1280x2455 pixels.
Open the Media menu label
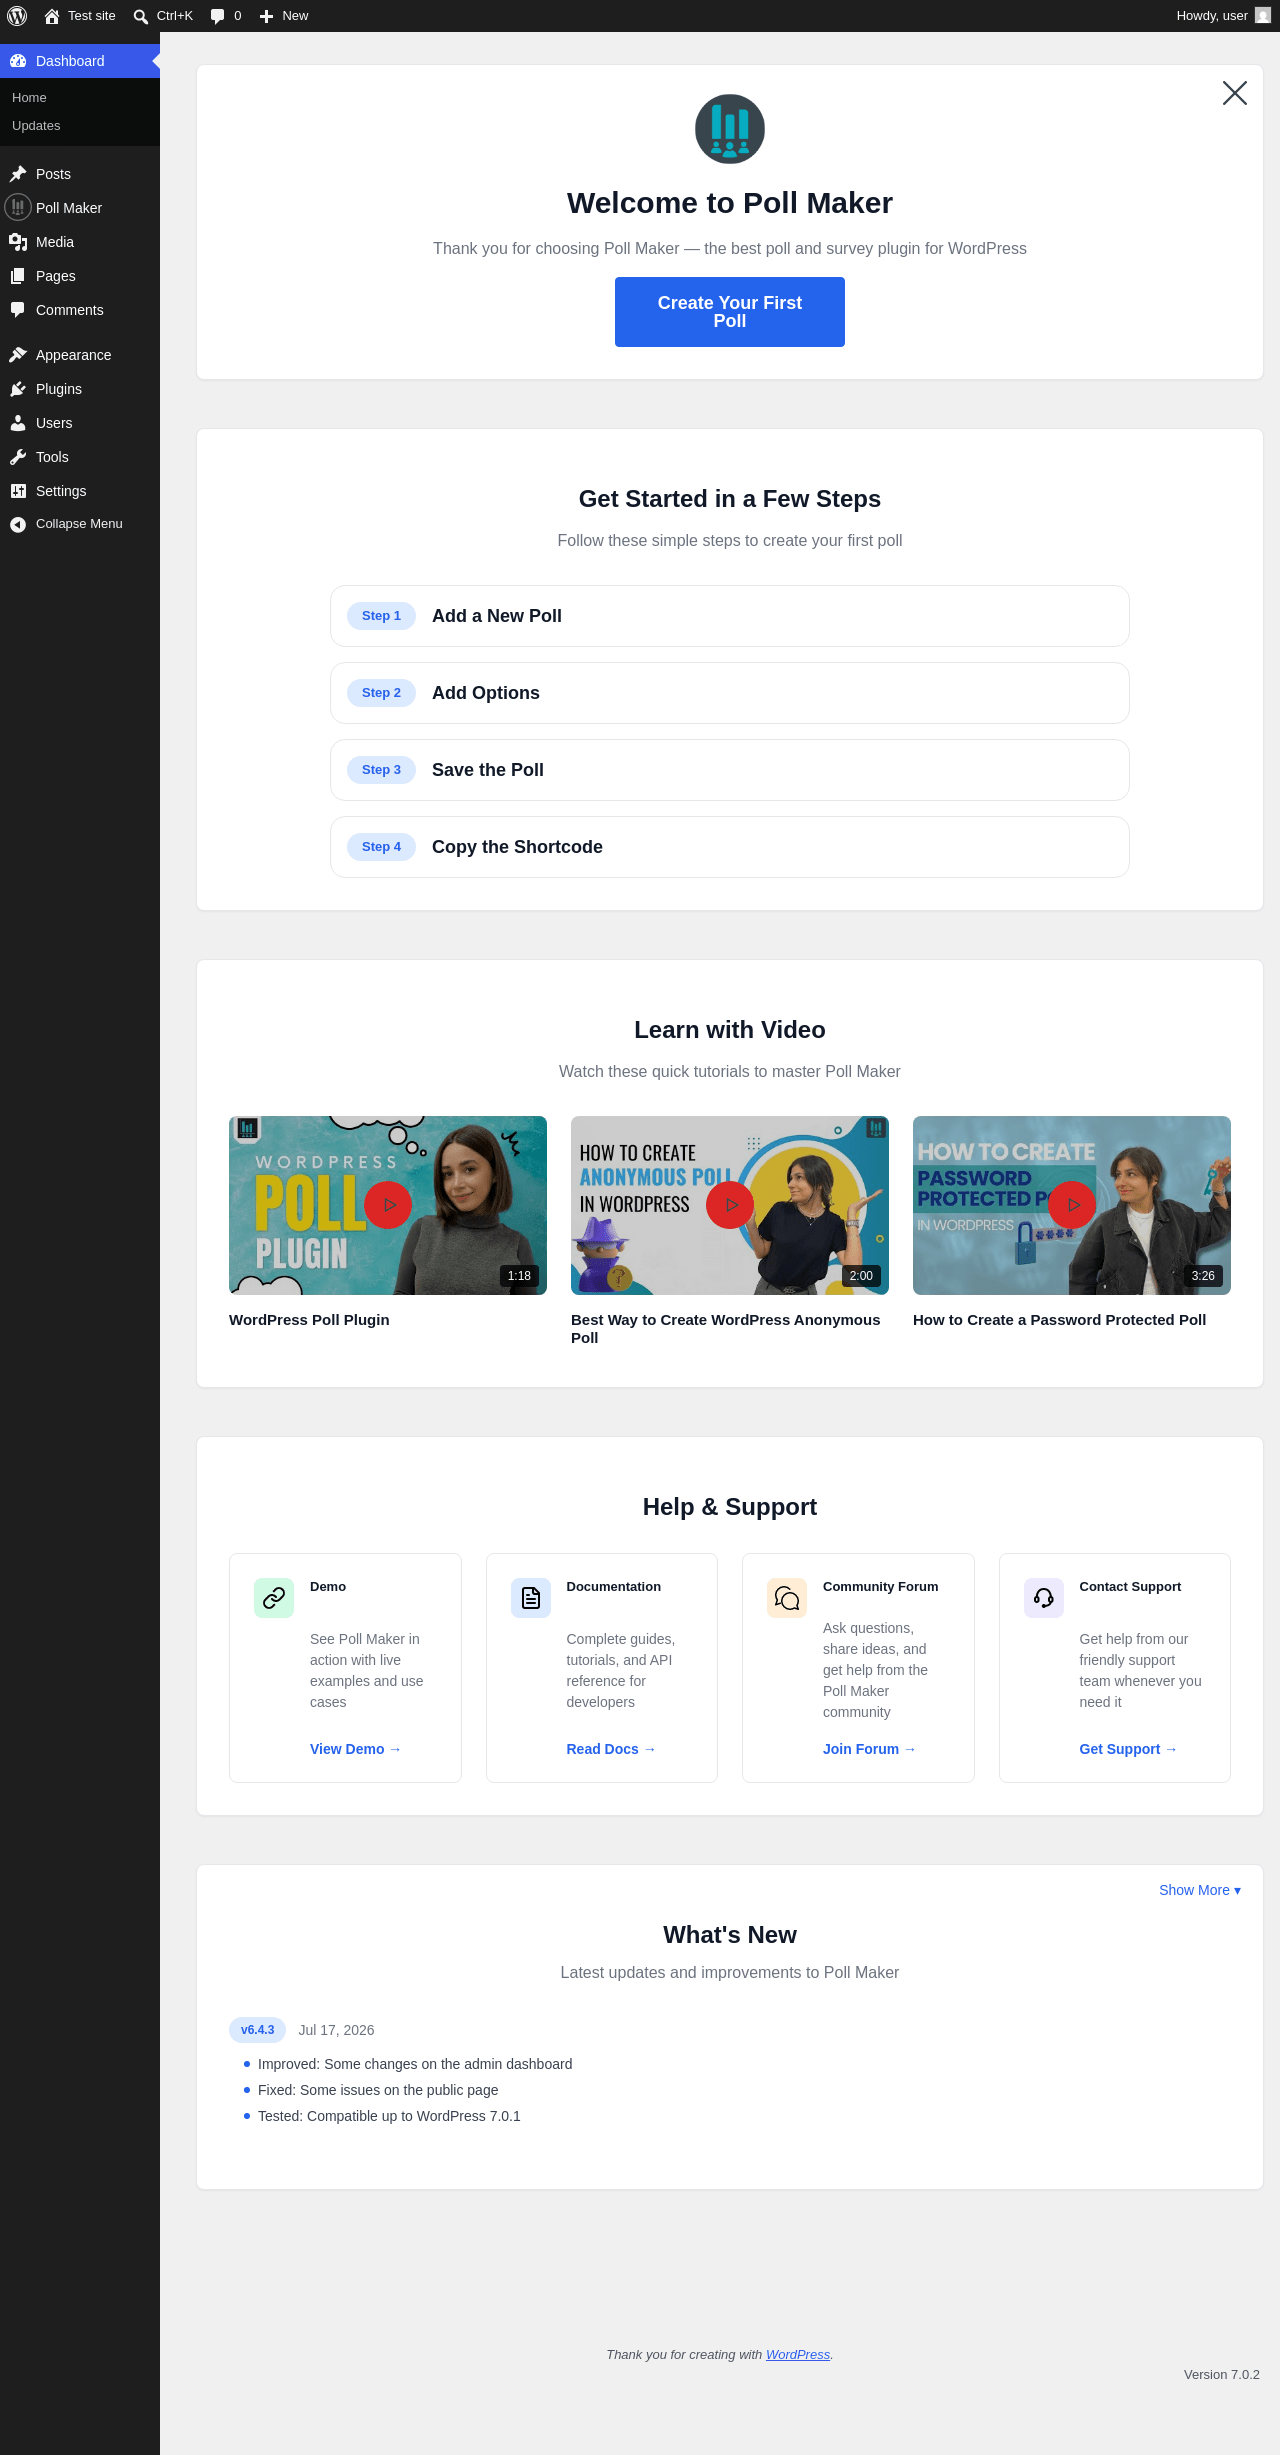click(55, 242)
